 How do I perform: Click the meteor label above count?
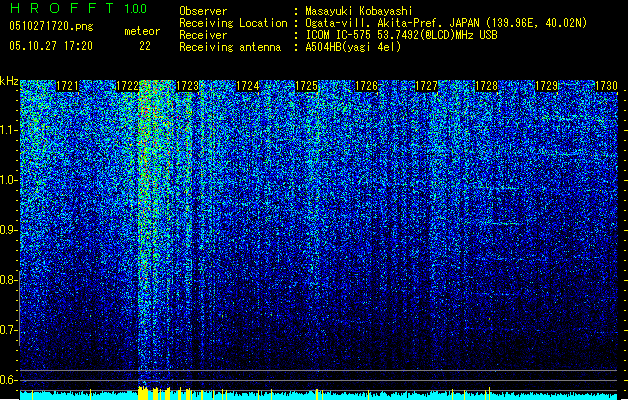142,31
